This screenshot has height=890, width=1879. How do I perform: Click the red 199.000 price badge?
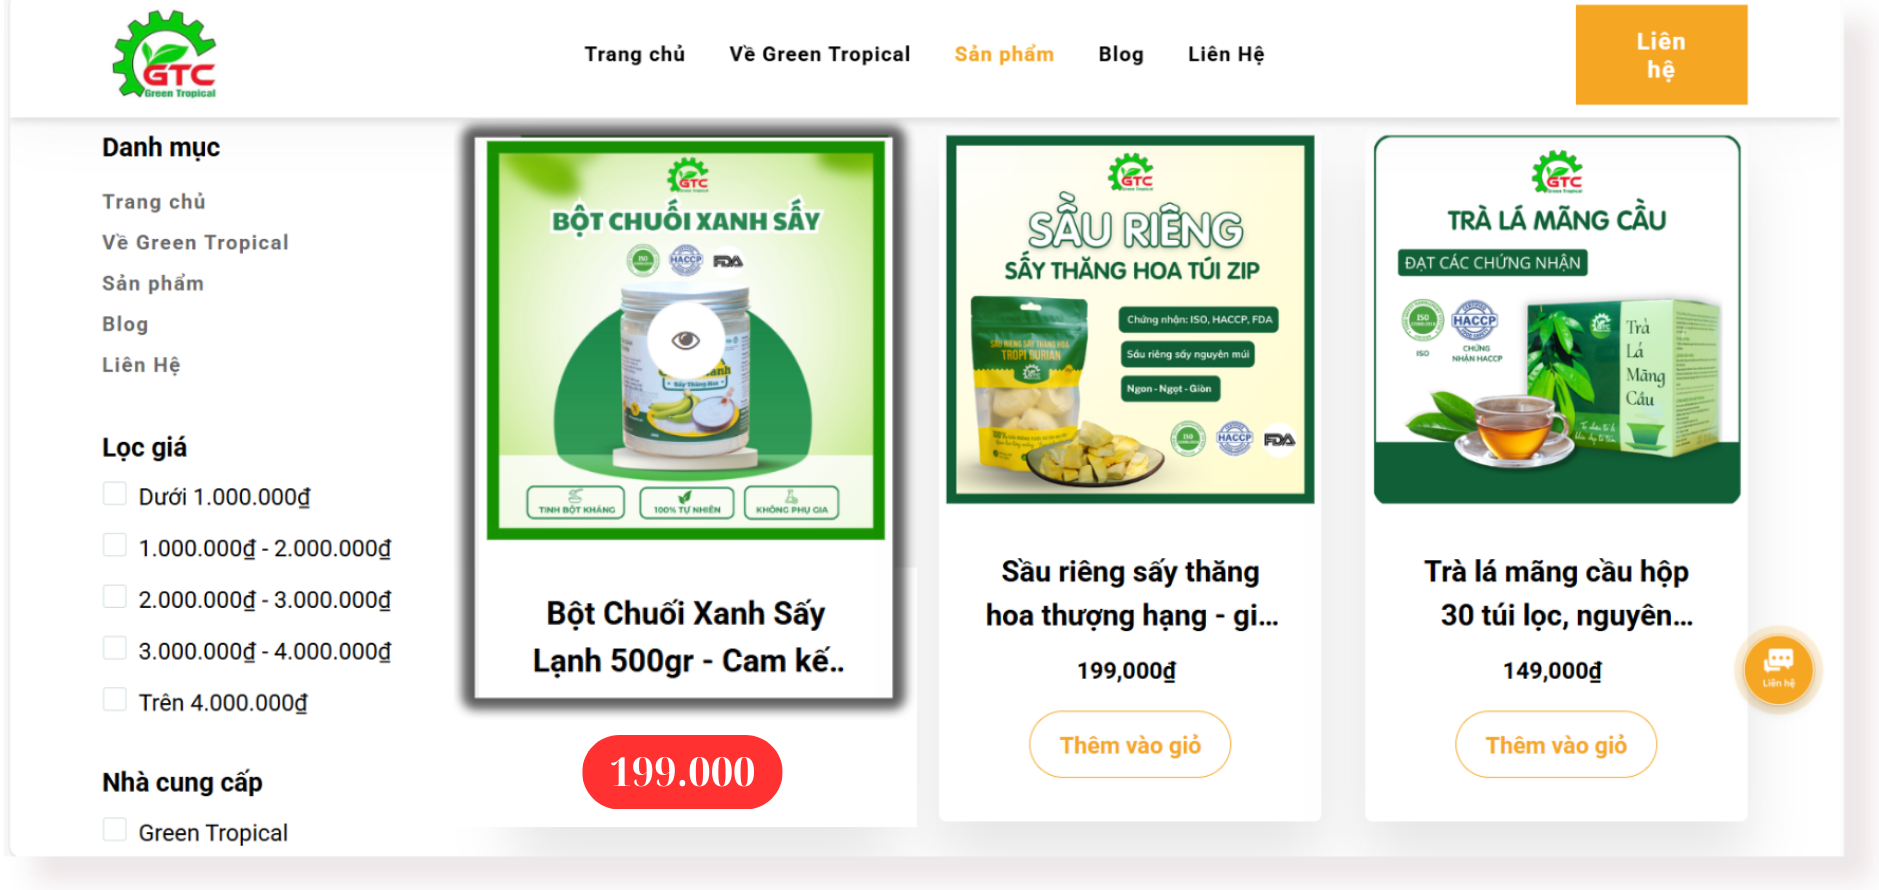point(682,772)
